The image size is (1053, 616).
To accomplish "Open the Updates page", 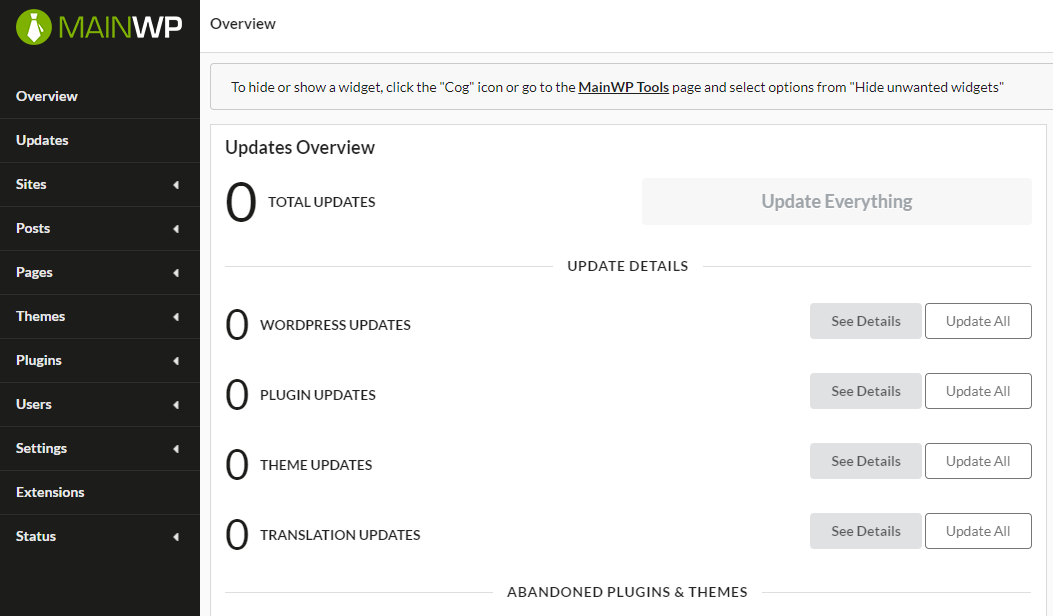I will 42,140.
